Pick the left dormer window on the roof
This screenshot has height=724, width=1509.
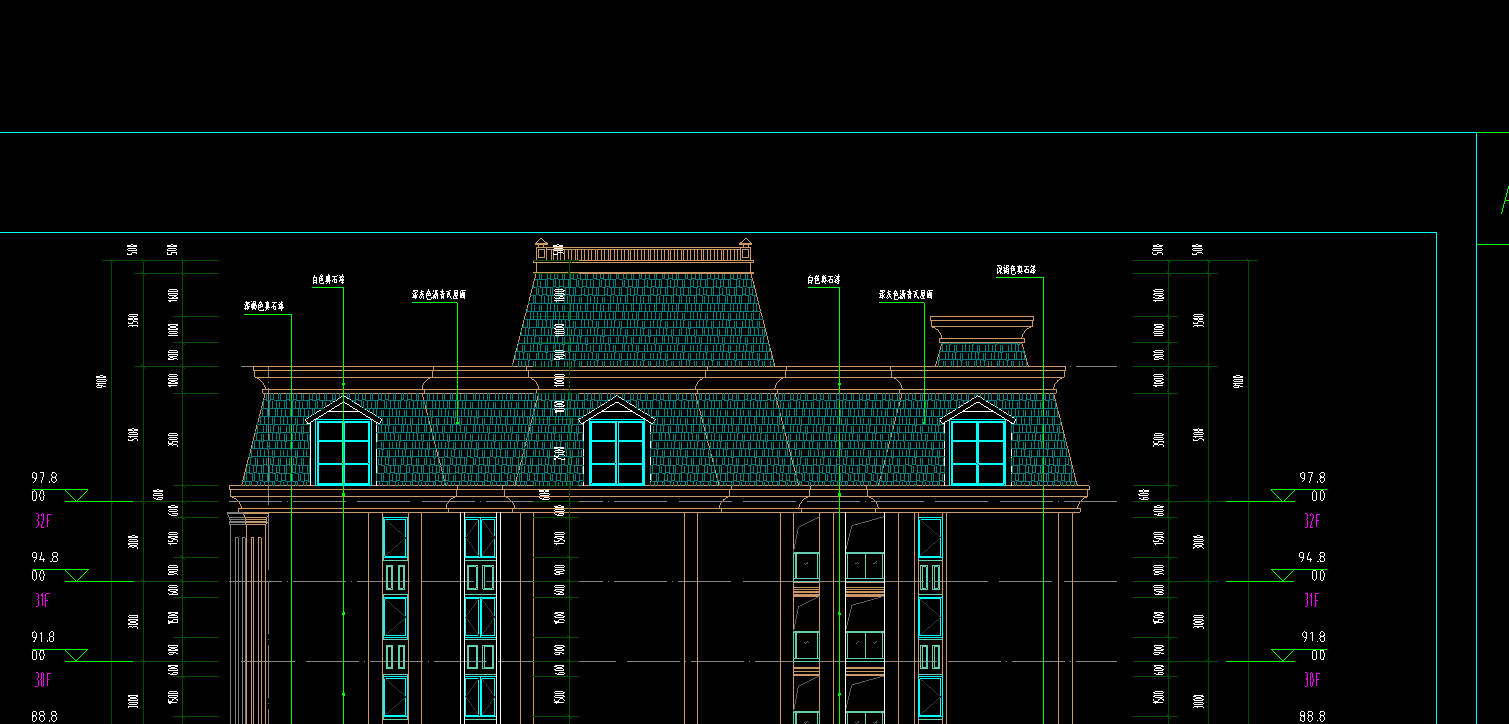[x=344, y=442]
